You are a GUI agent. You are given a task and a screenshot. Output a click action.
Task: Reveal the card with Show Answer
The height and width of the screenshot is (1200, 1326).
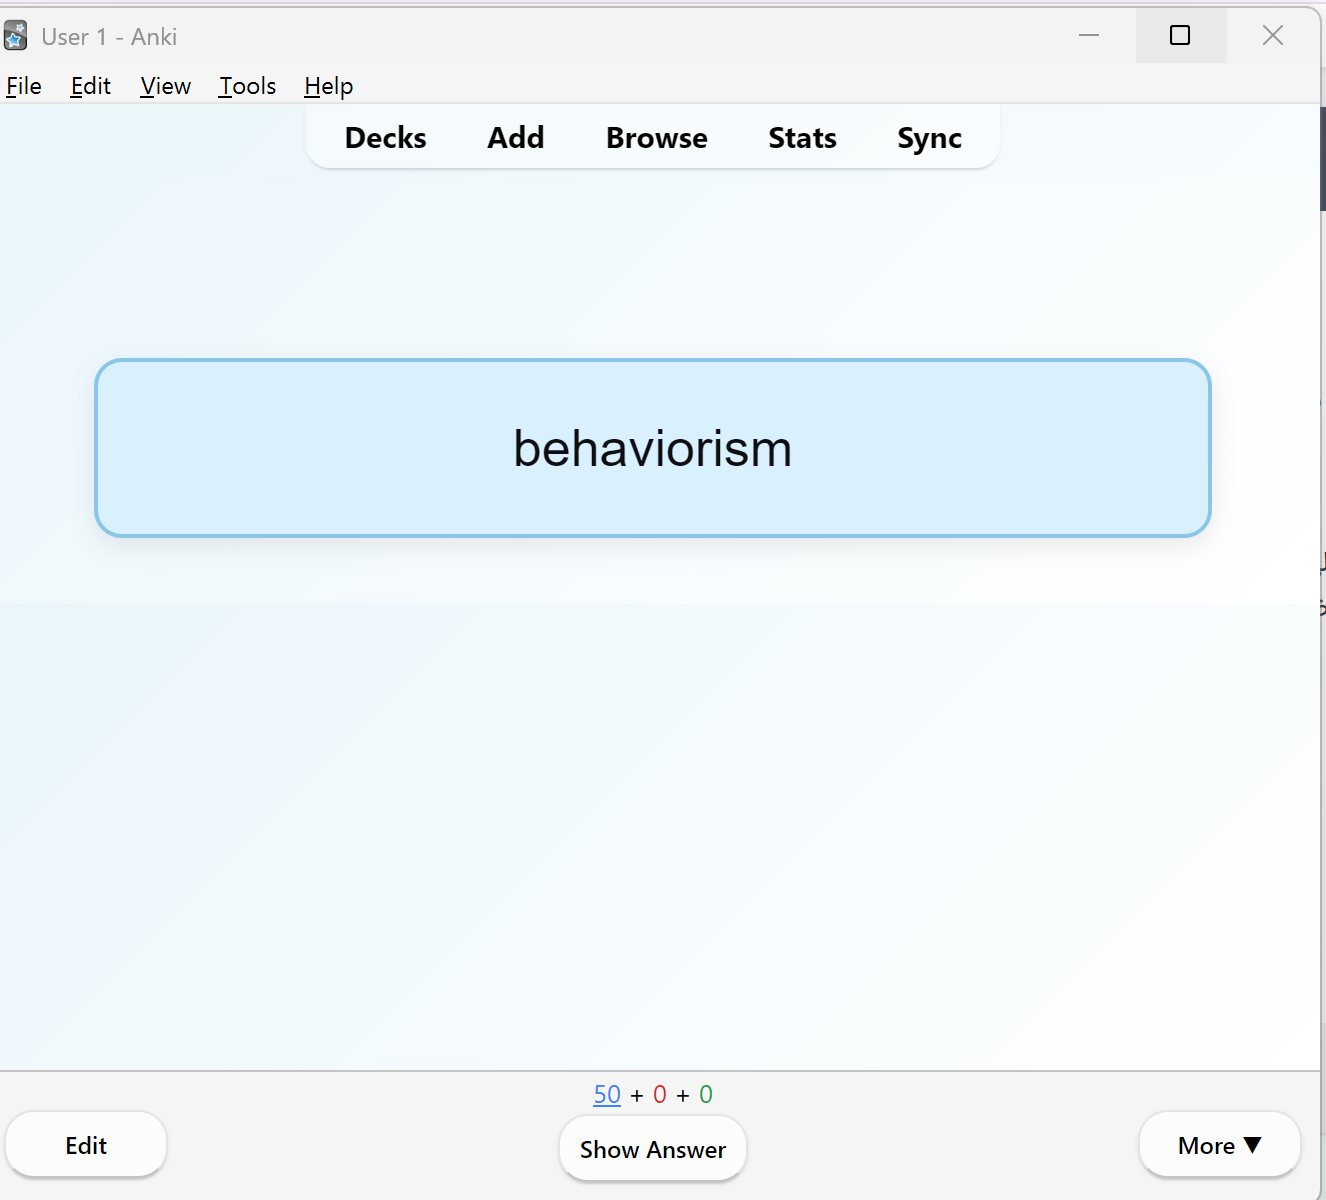[653, 1149]
